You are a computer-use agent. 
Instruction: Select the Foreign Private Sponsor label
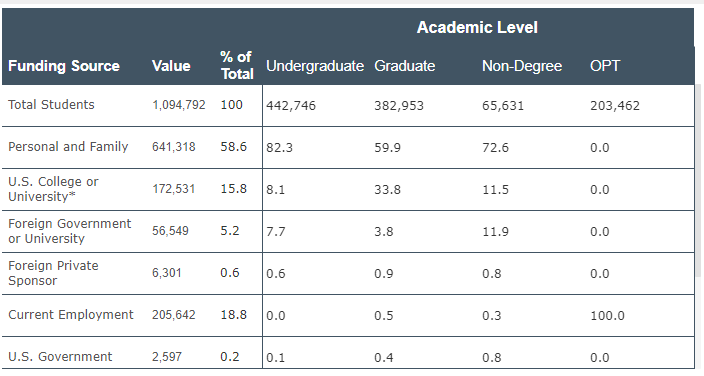tap(53, 273)
